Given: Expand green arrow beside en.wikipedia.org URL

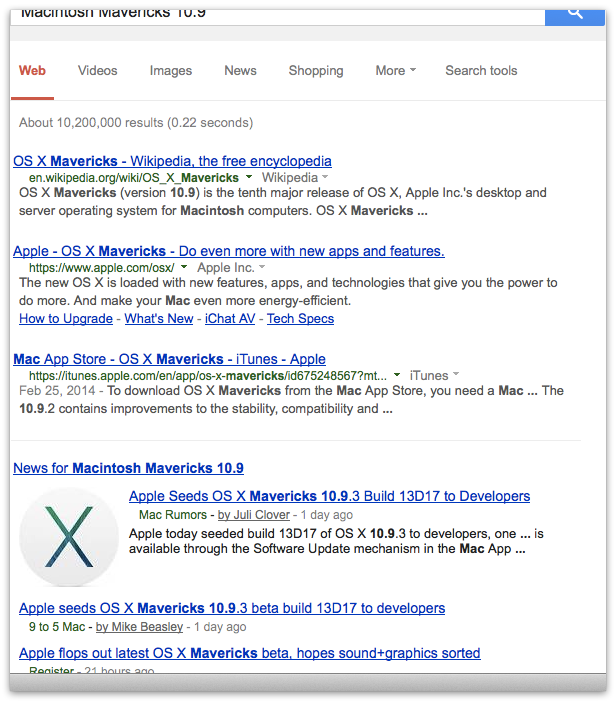Looking at the screenshot, I should (x=249, y=177).
